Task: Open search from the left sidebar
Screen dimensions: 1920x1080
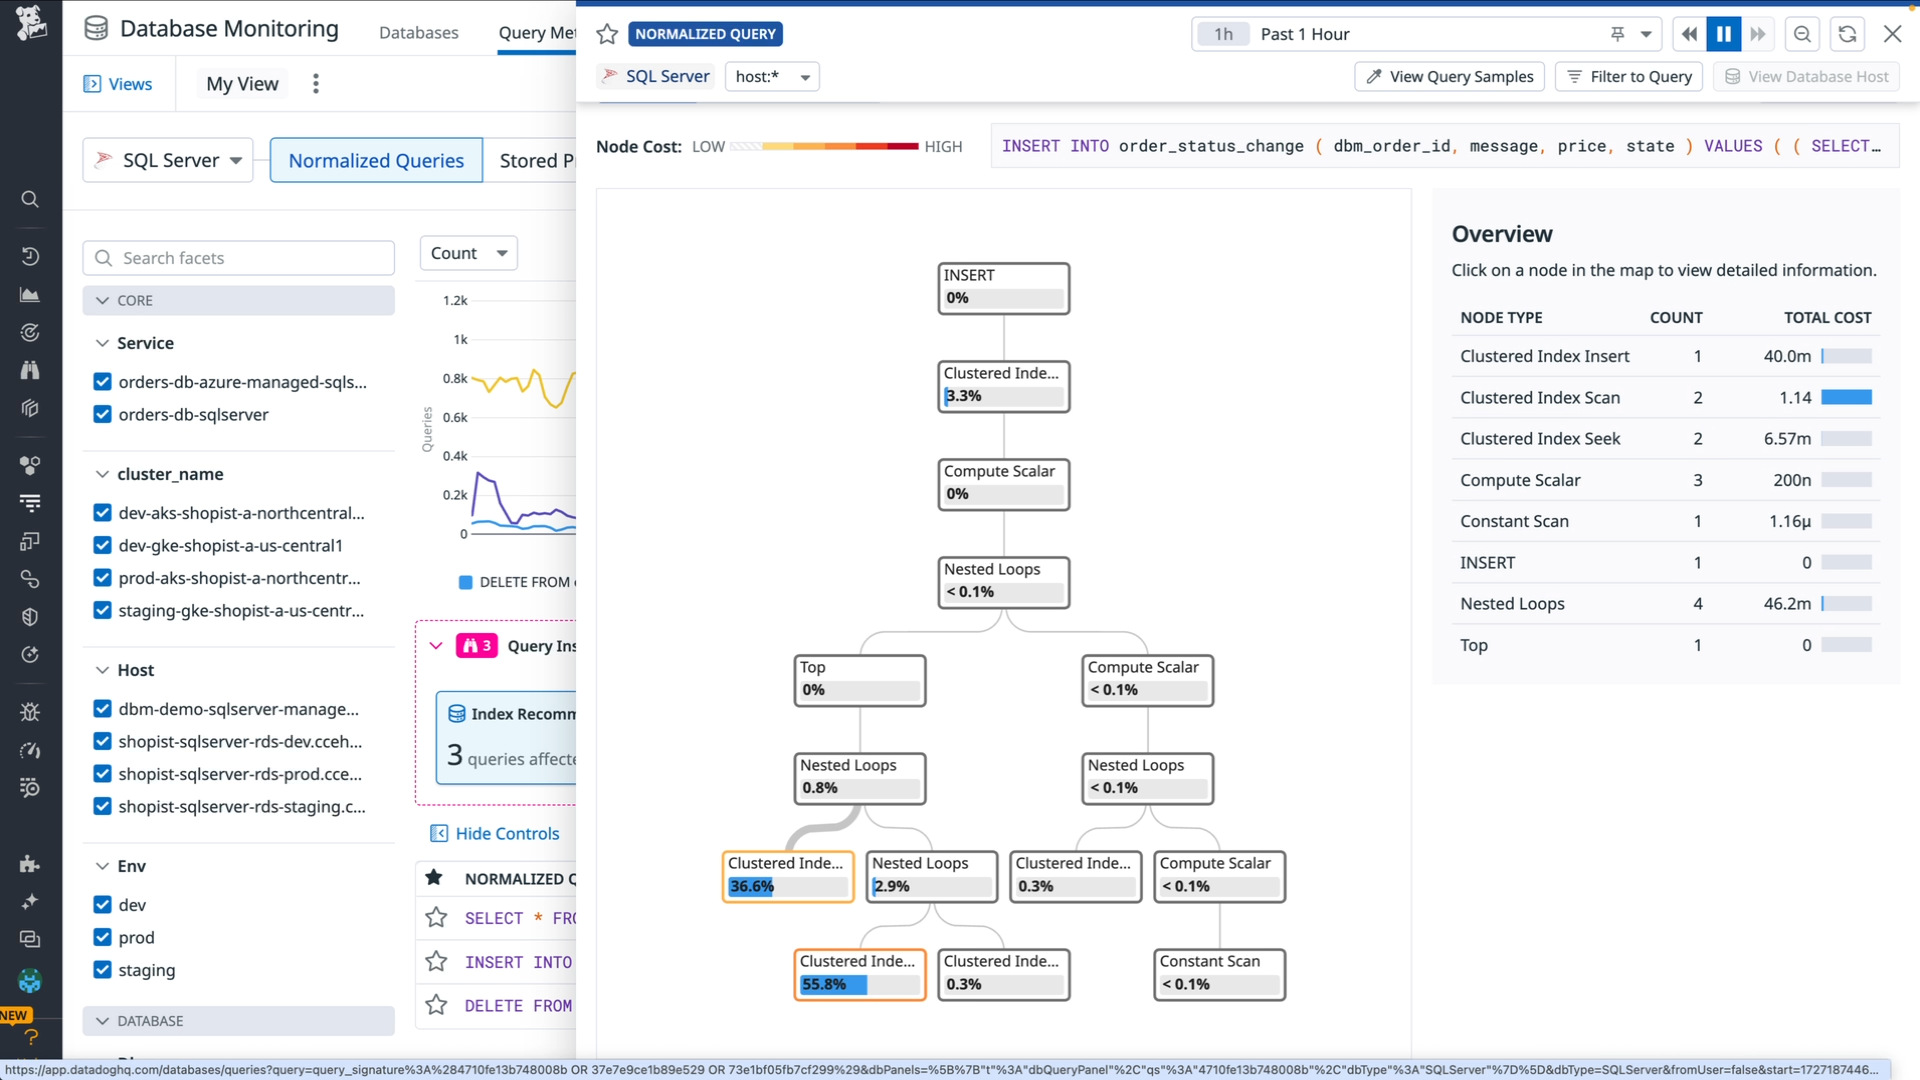Action: [30, 199]
